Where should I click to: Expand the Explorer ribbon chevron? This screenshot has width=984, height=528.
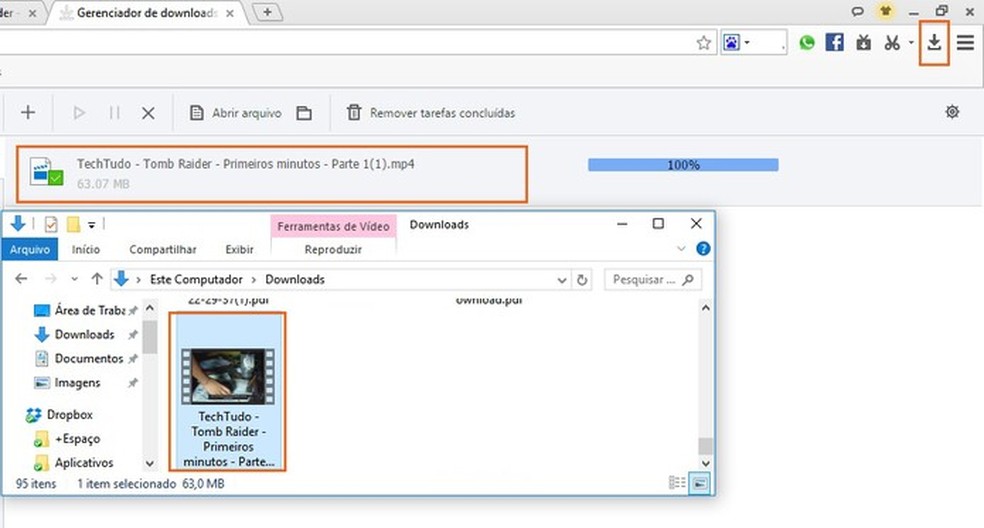click(x=681, y=249)
